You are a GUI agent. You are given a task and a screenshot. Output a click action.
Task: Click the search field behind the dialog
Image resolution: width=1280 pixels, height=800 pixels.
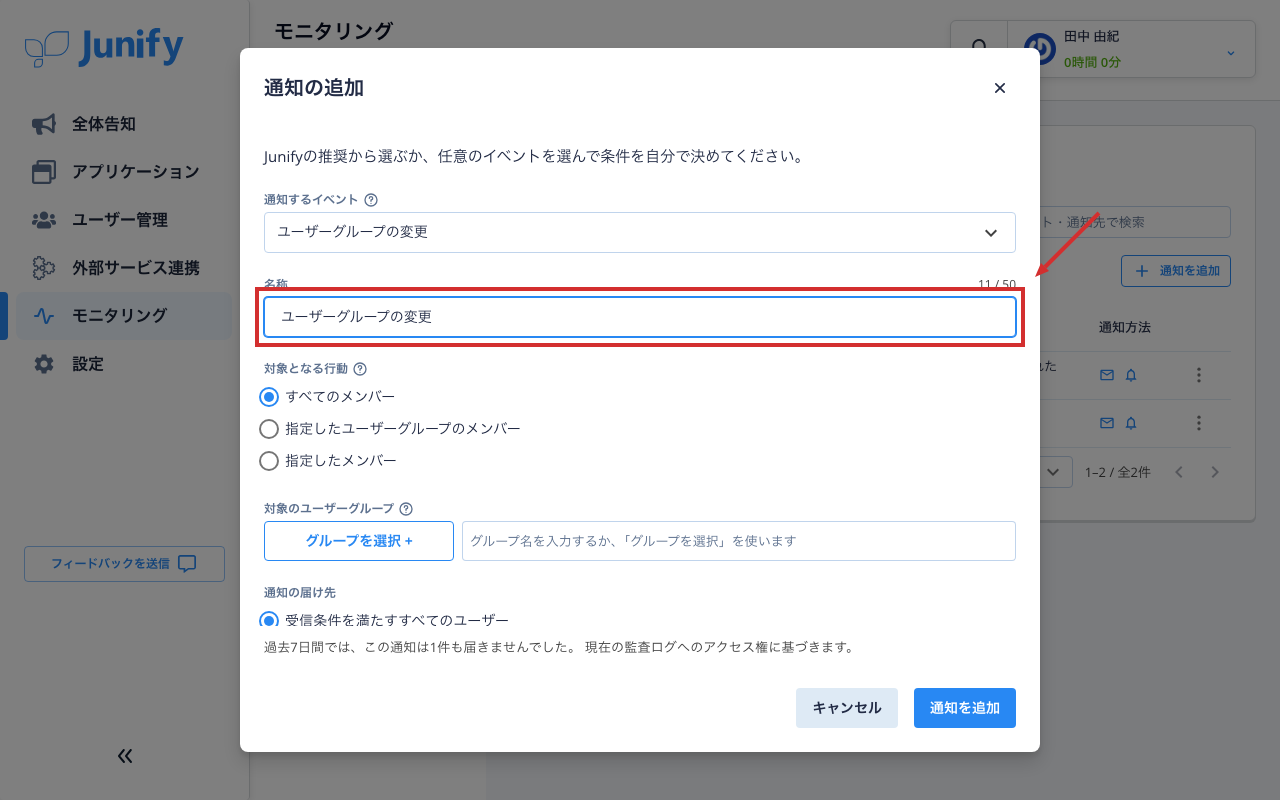click(x=1135, y=222)
